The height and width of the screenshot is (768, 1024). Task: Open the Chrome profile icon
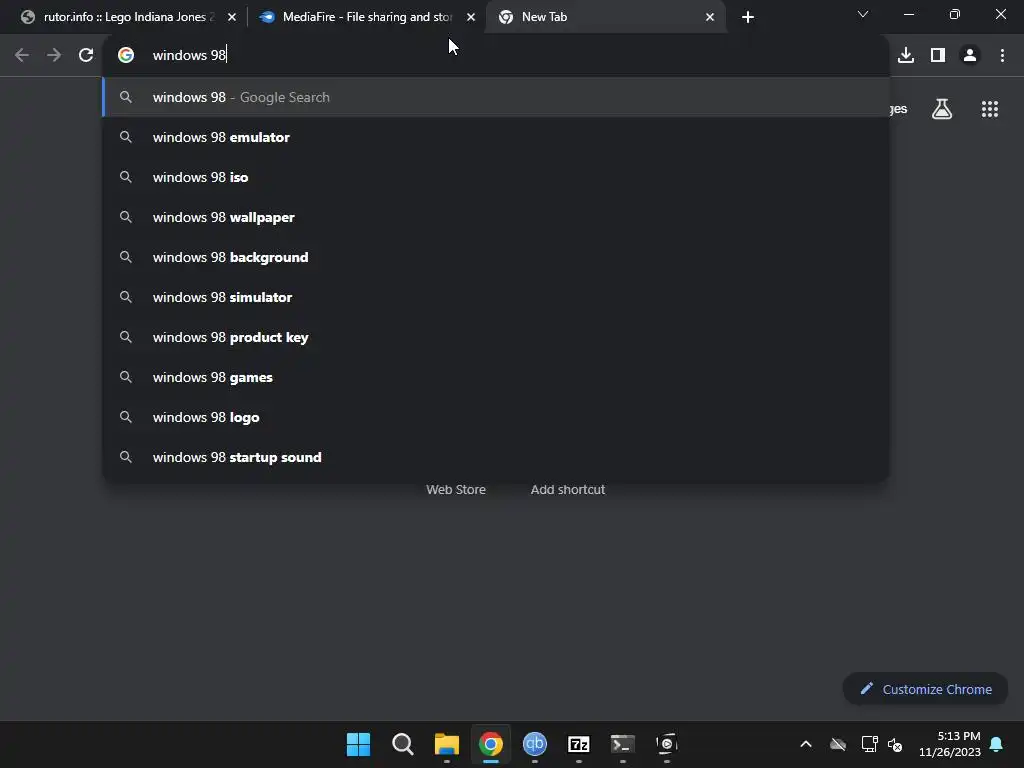tap(970, 56)
